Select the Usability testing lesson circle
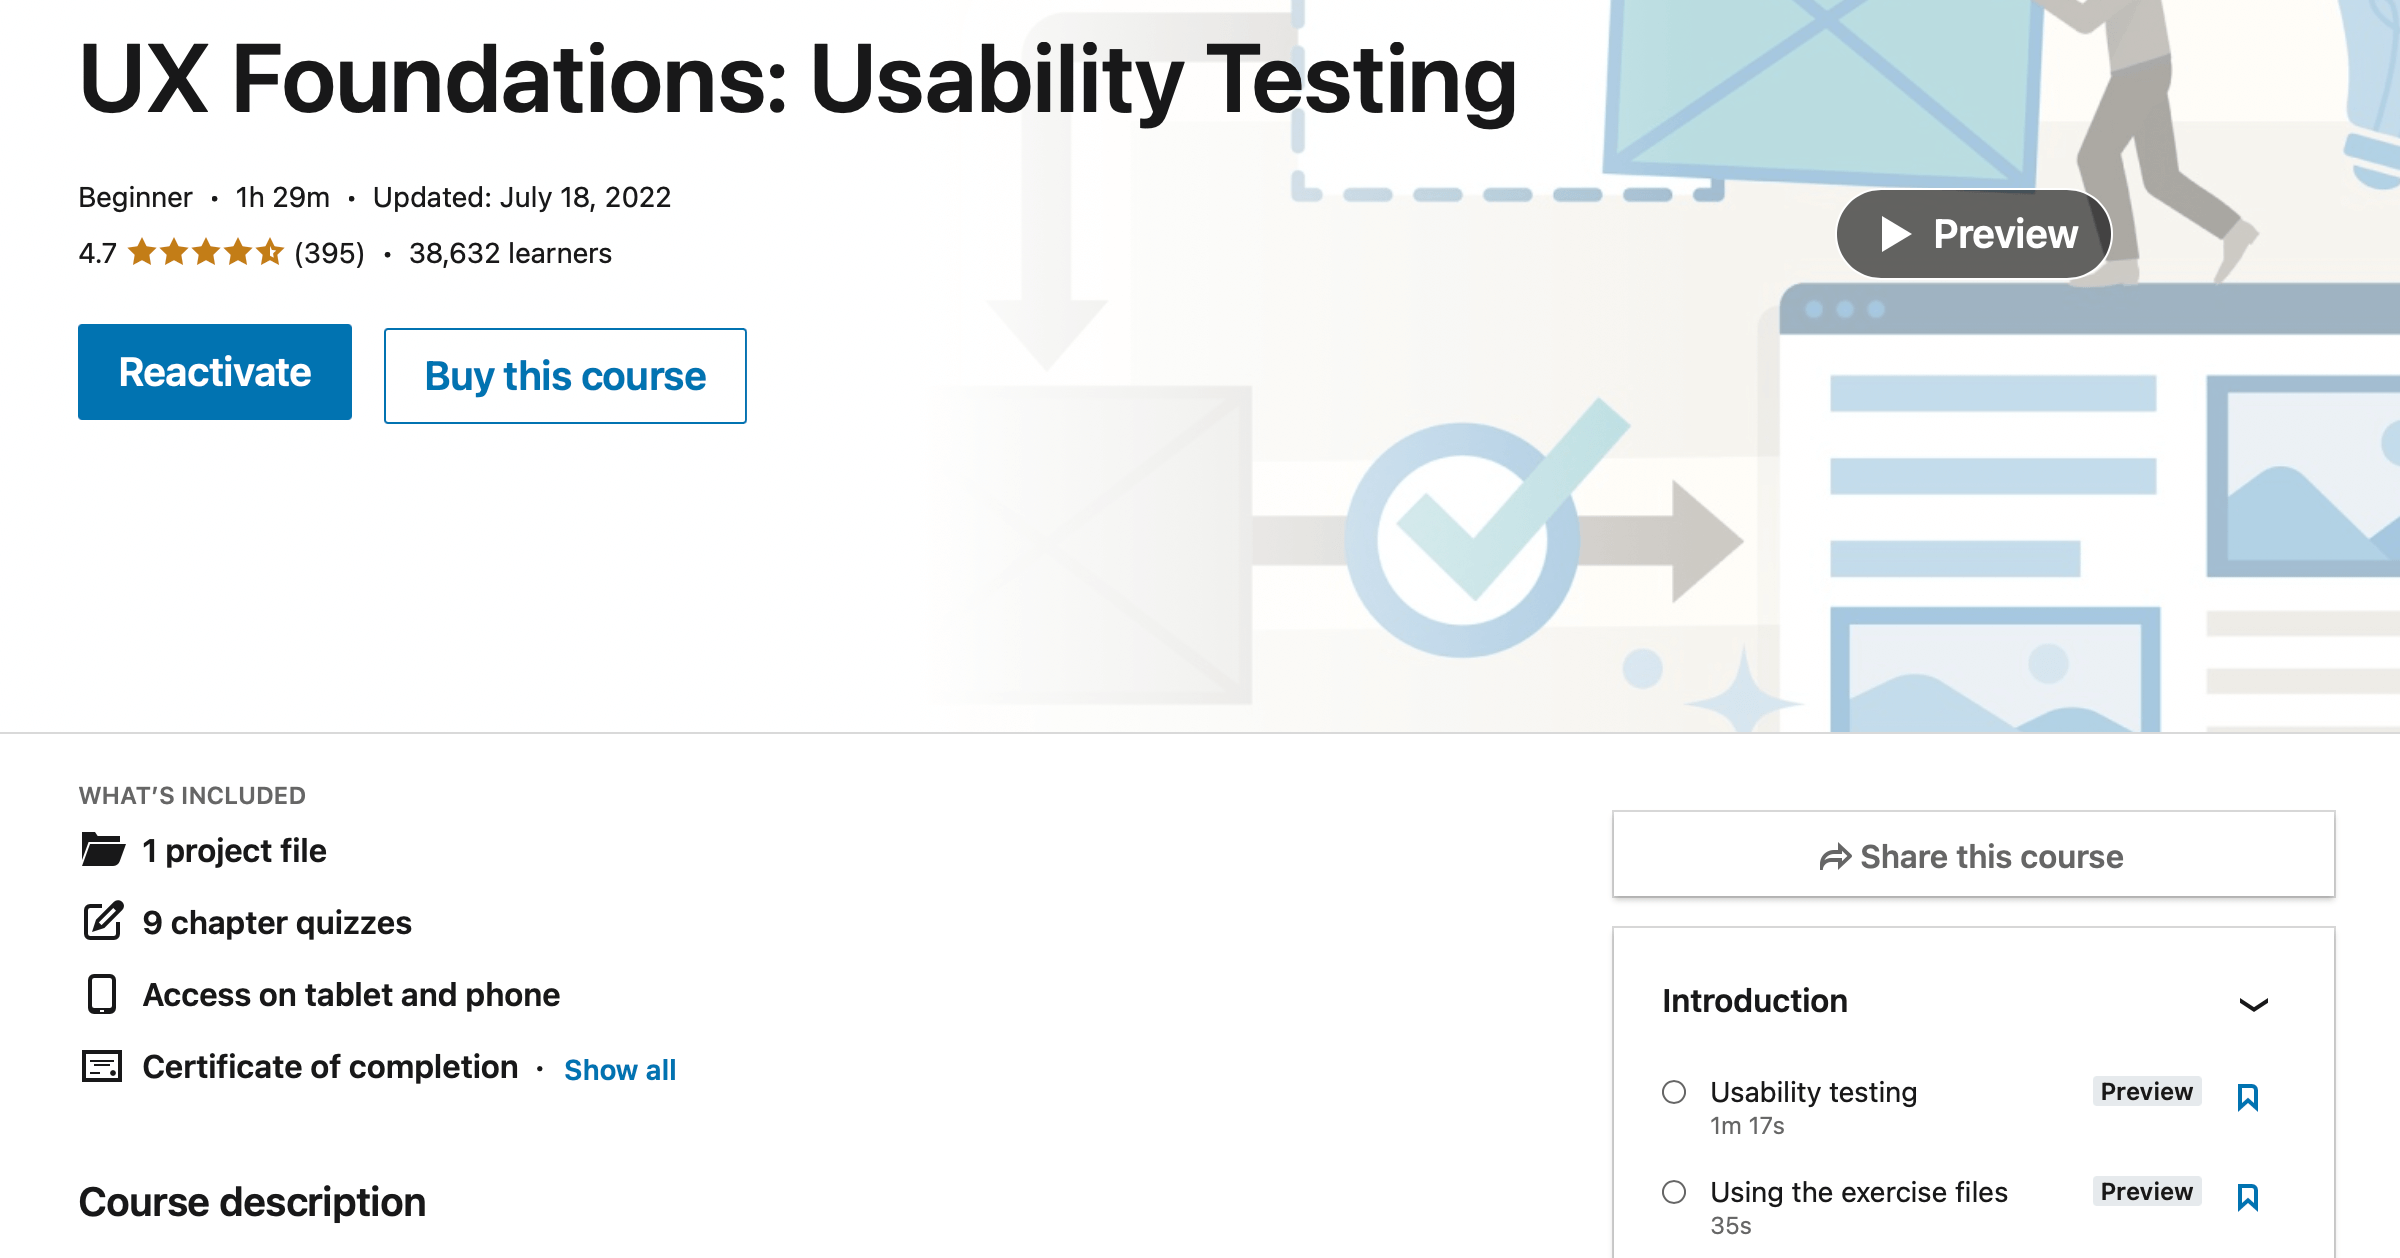The image size is (2400, 1258). point(1674,1092)
